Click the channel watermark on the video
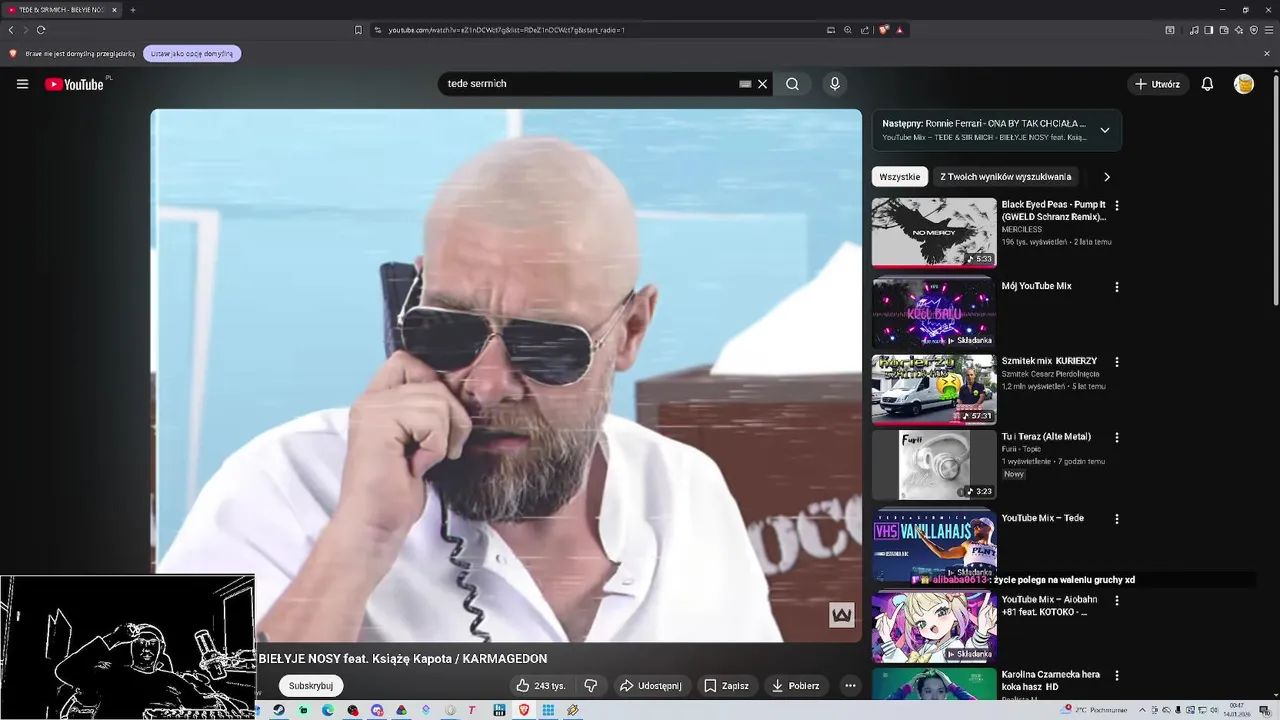Image resolution: width=1280 pixels, height=720 pixels. pos(841,615)
